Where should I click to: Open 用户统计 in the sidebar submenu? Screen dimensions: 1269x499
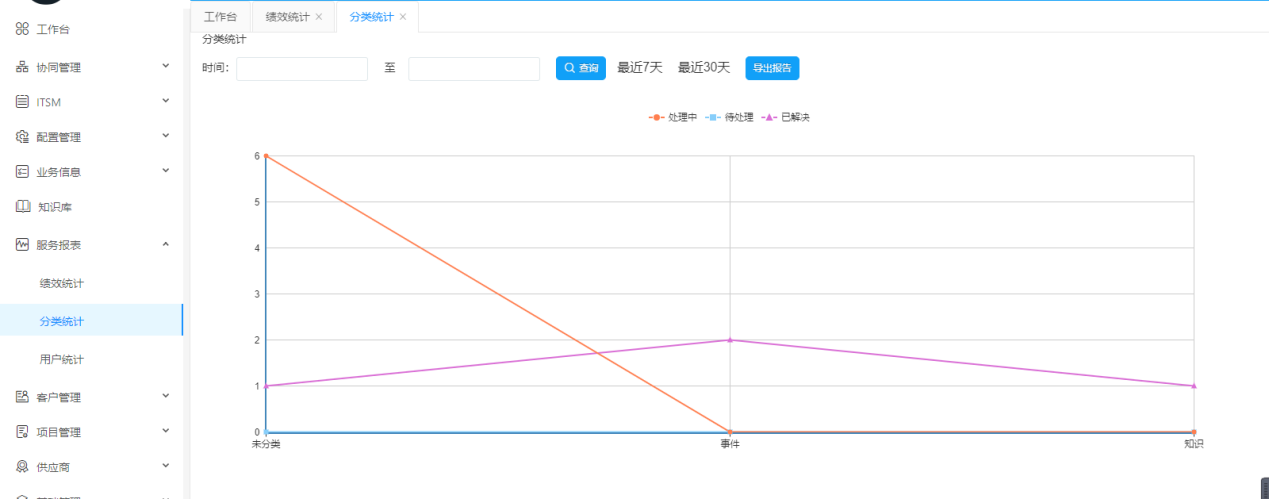62,359
